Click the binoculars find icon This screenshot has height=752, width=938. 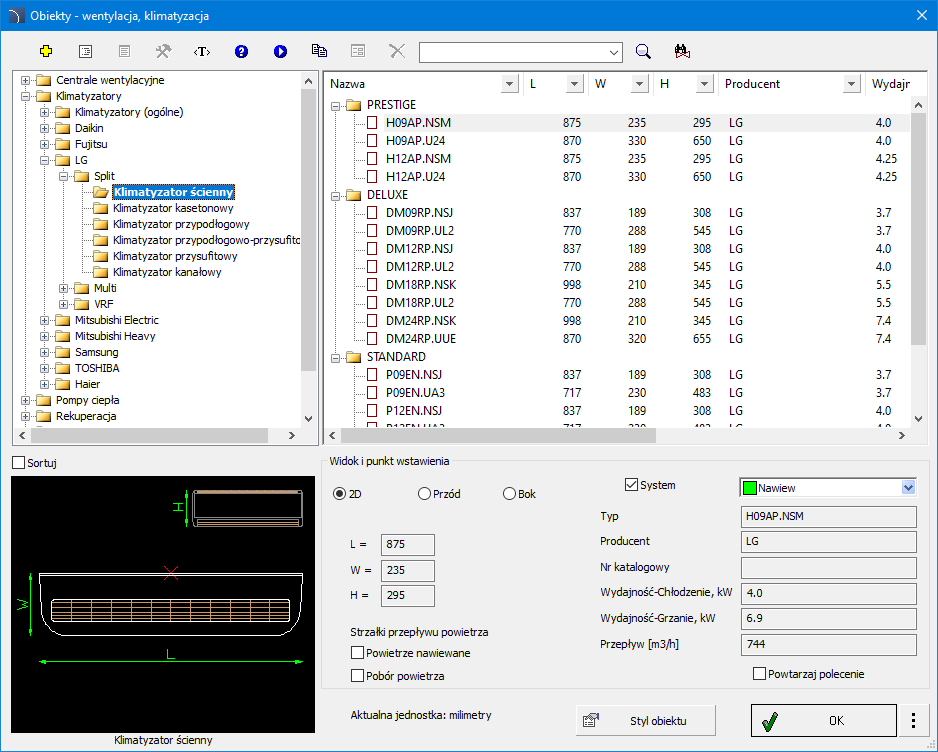pos(683,51)
